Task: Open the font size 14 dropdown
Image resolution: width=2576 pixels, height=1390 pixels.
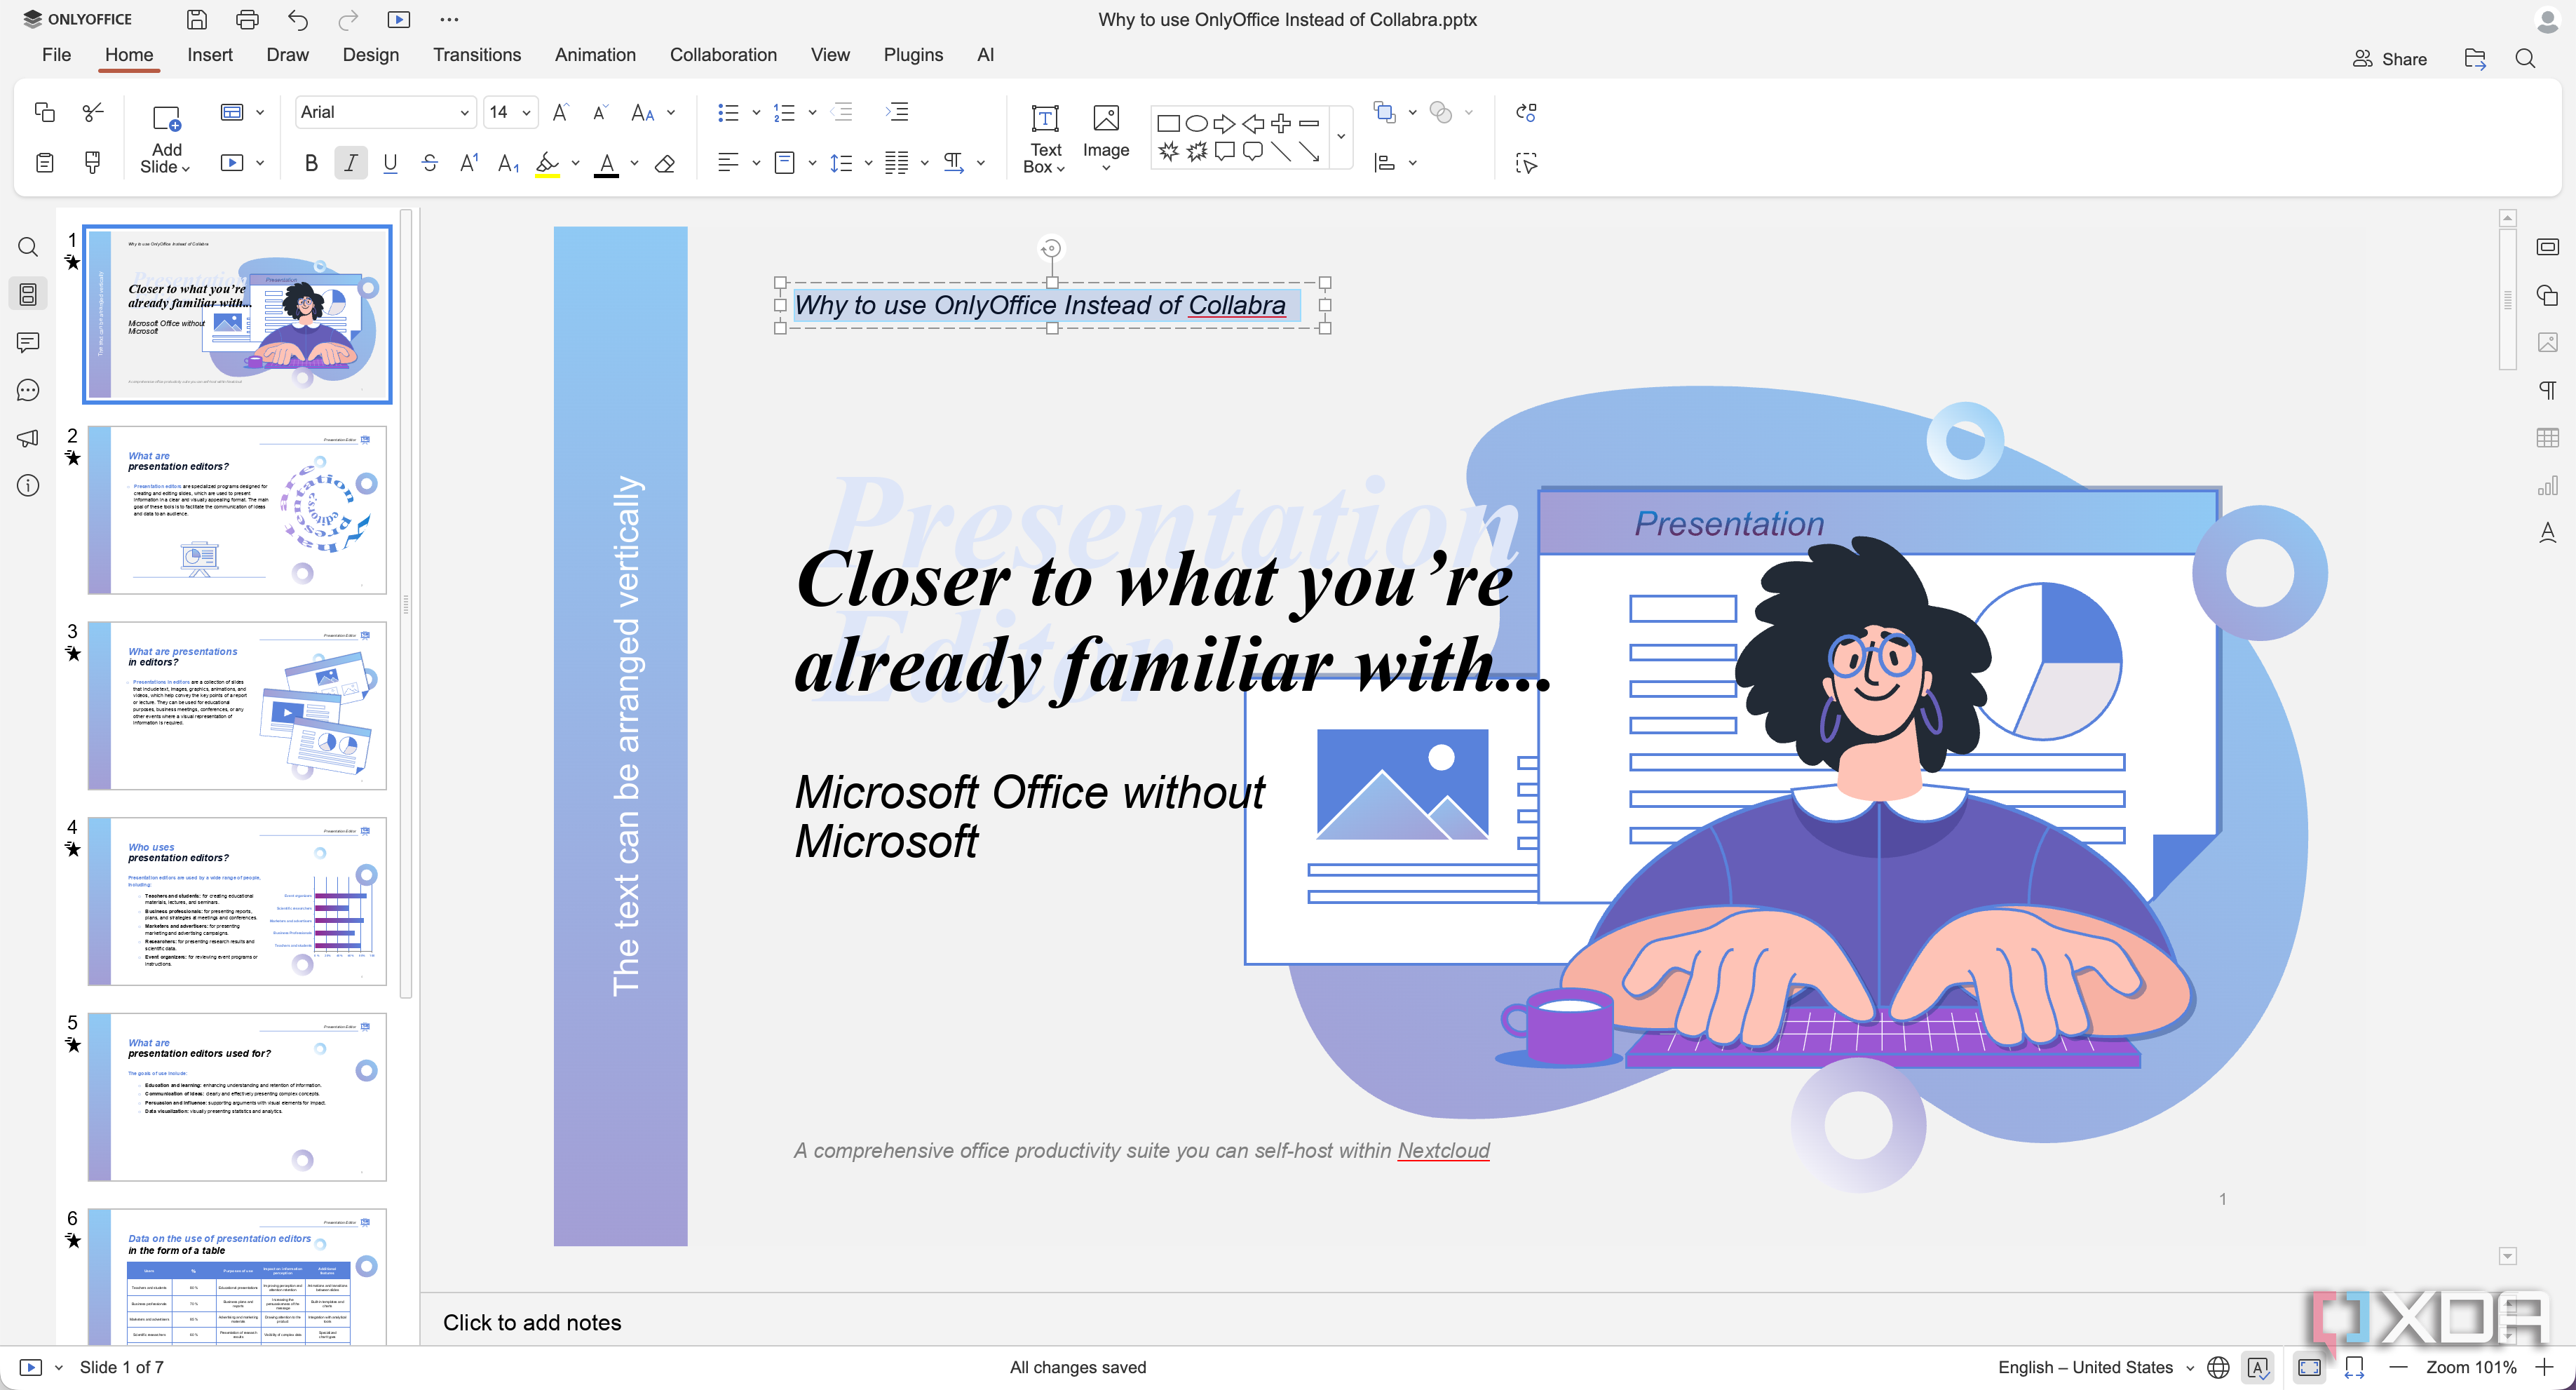Action: pos(526,113)
